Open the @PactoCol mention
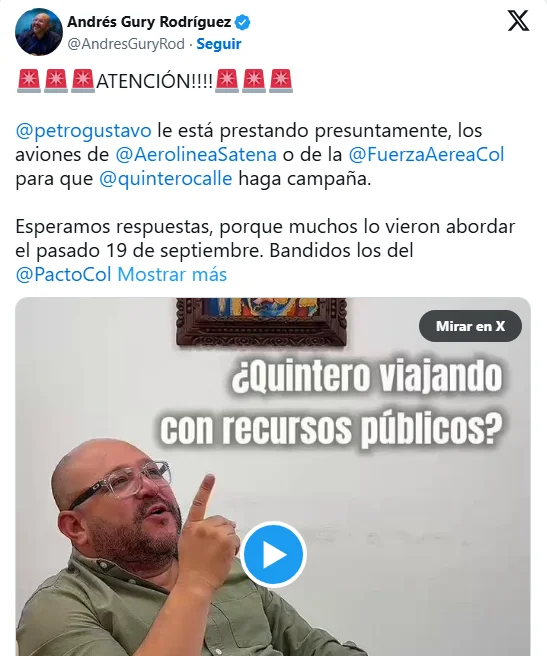Image resolution: width=547 pixels, height=656 pixels. pos(64,274)
